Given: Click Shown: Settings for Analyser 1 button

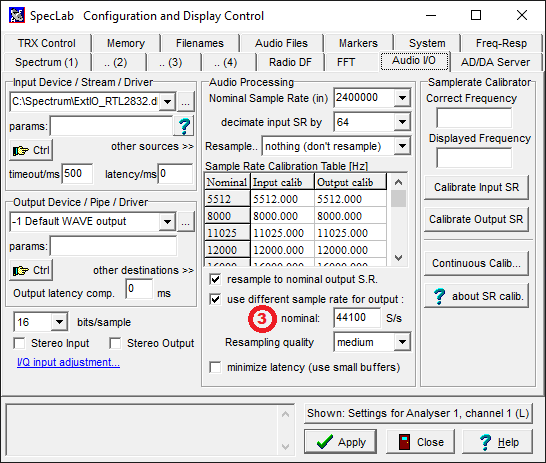Looking at the screenshot, I should pos(418,413).
